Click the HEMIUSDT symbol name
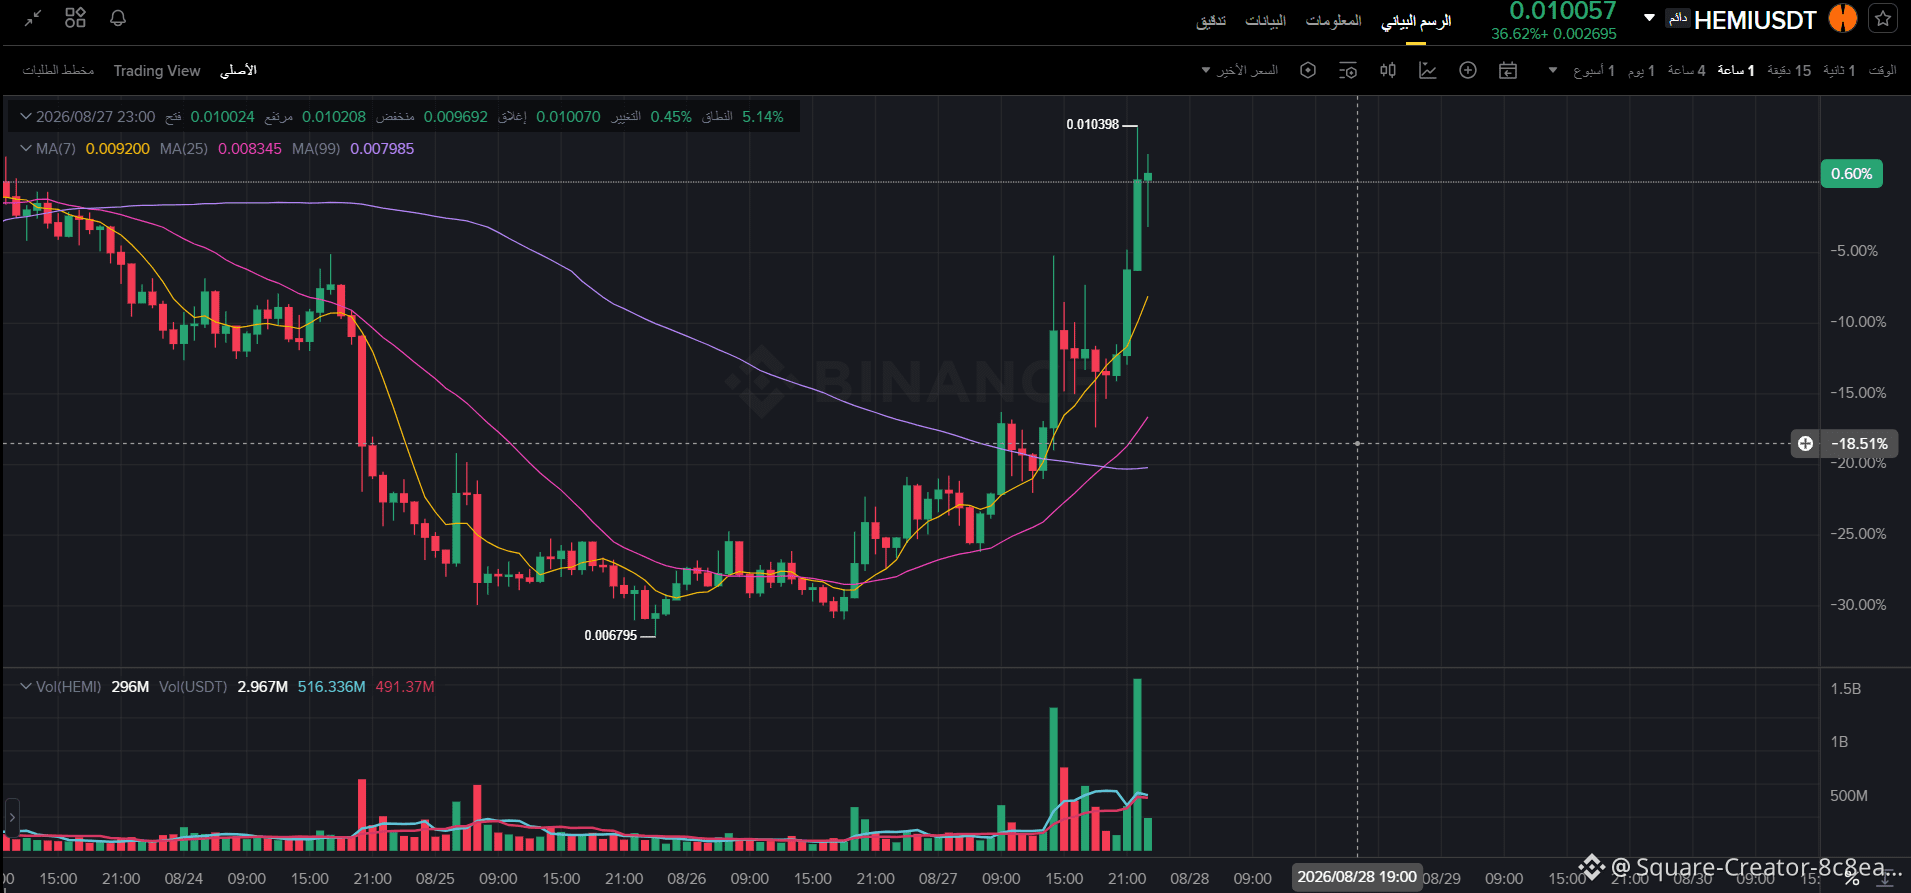 click(1755, 20)
